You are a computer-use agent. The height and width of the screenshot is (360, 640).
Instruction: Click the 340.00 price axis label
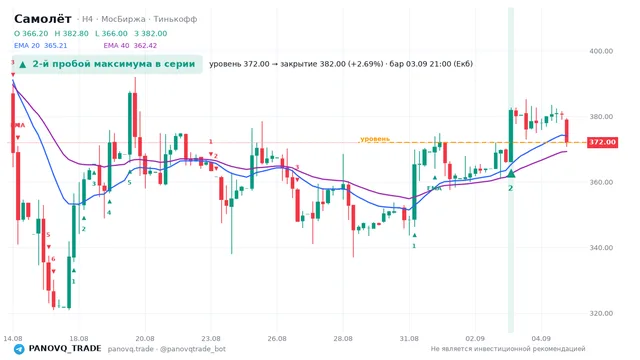click(x=601, y=248)
